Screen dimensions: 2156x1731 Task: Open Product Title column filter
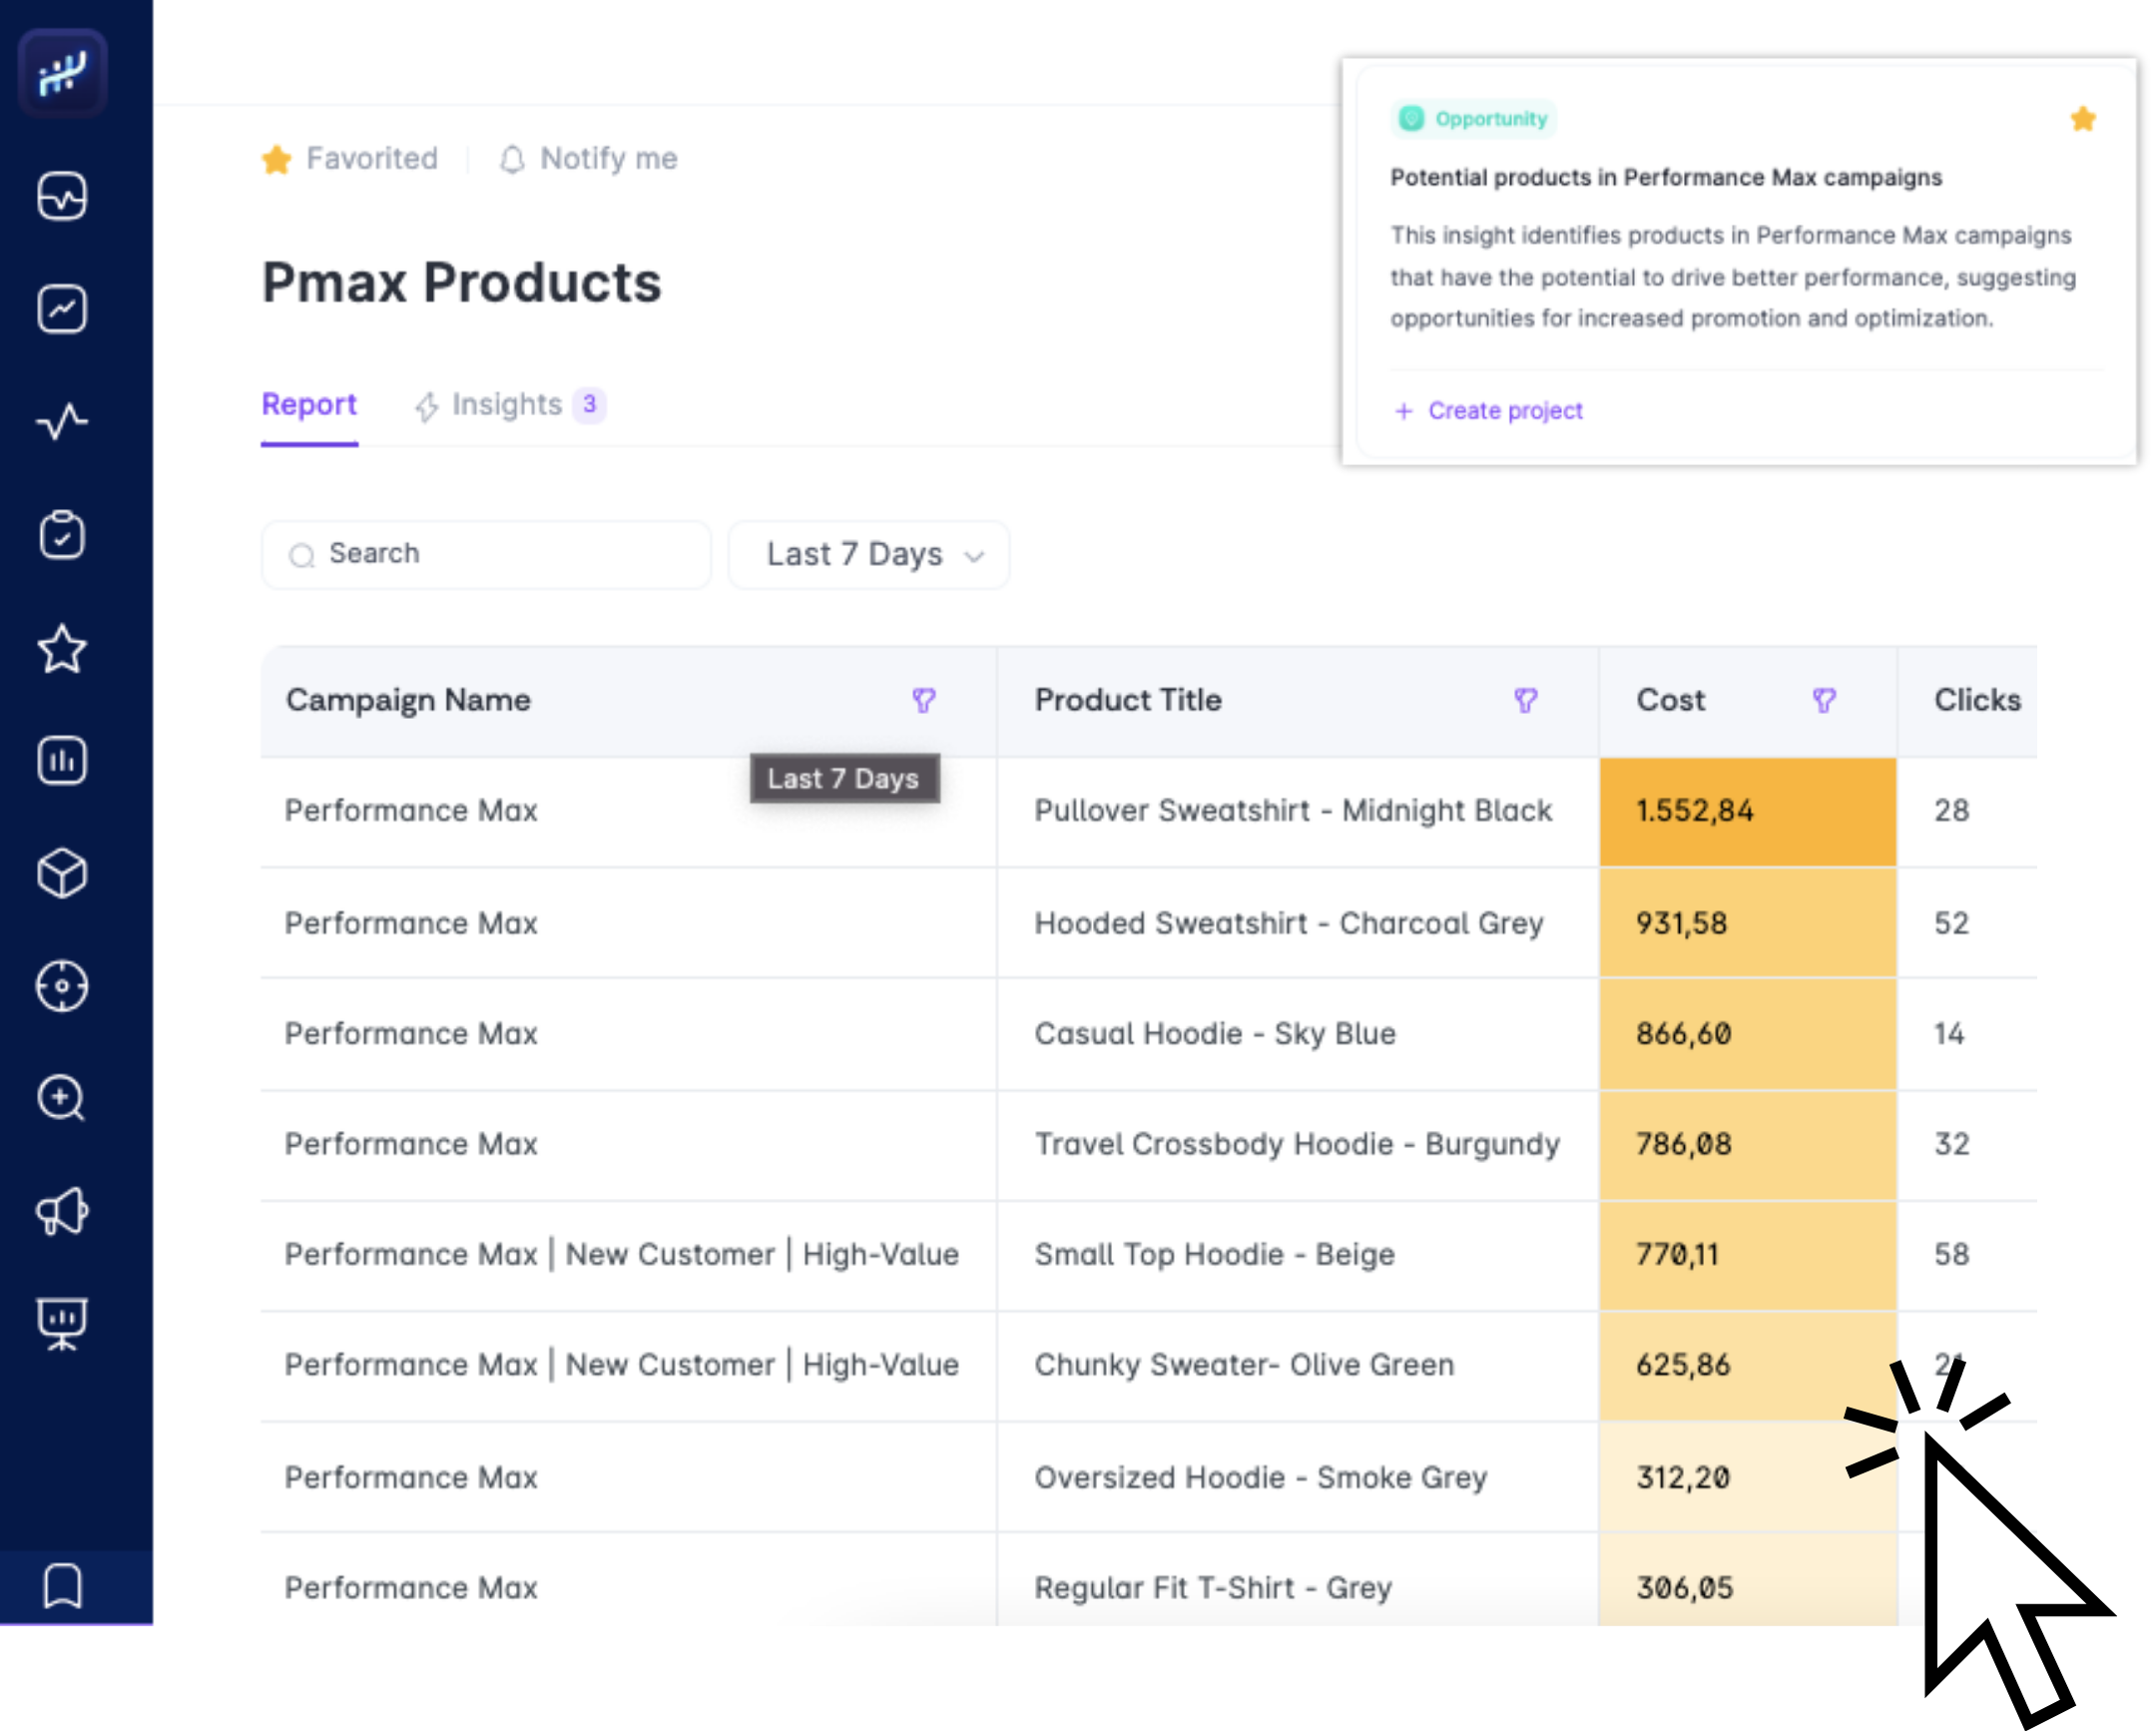click(x=1525, y=700)
